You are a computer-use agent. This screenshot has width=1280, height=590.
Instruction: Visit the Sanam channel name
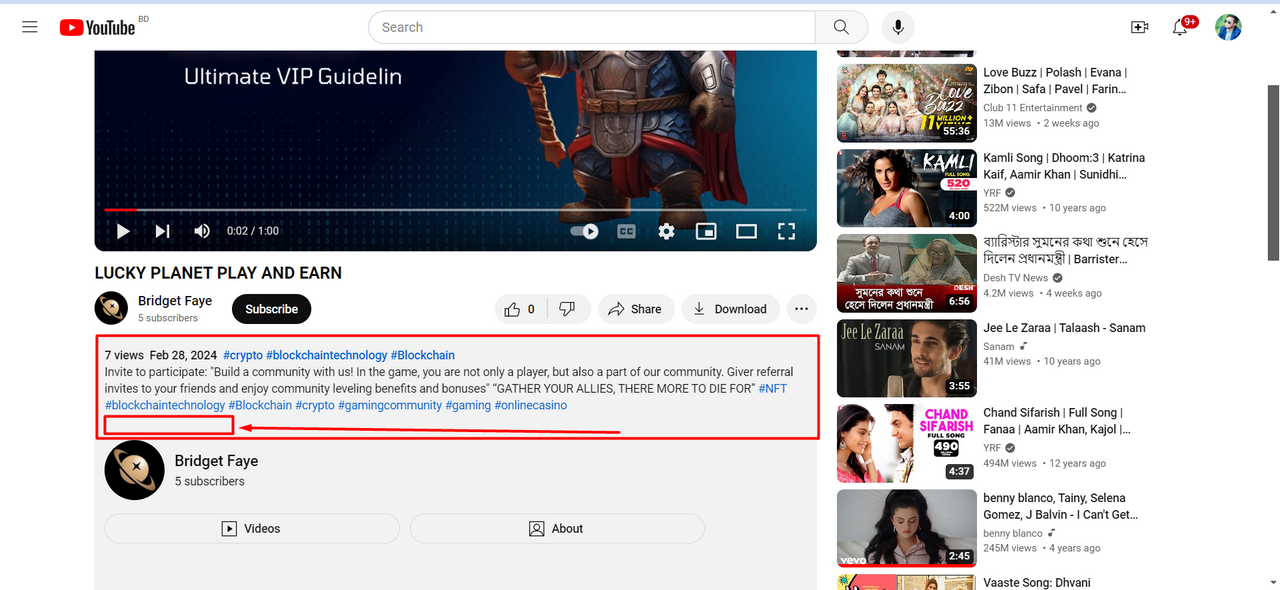[1000, 346]
